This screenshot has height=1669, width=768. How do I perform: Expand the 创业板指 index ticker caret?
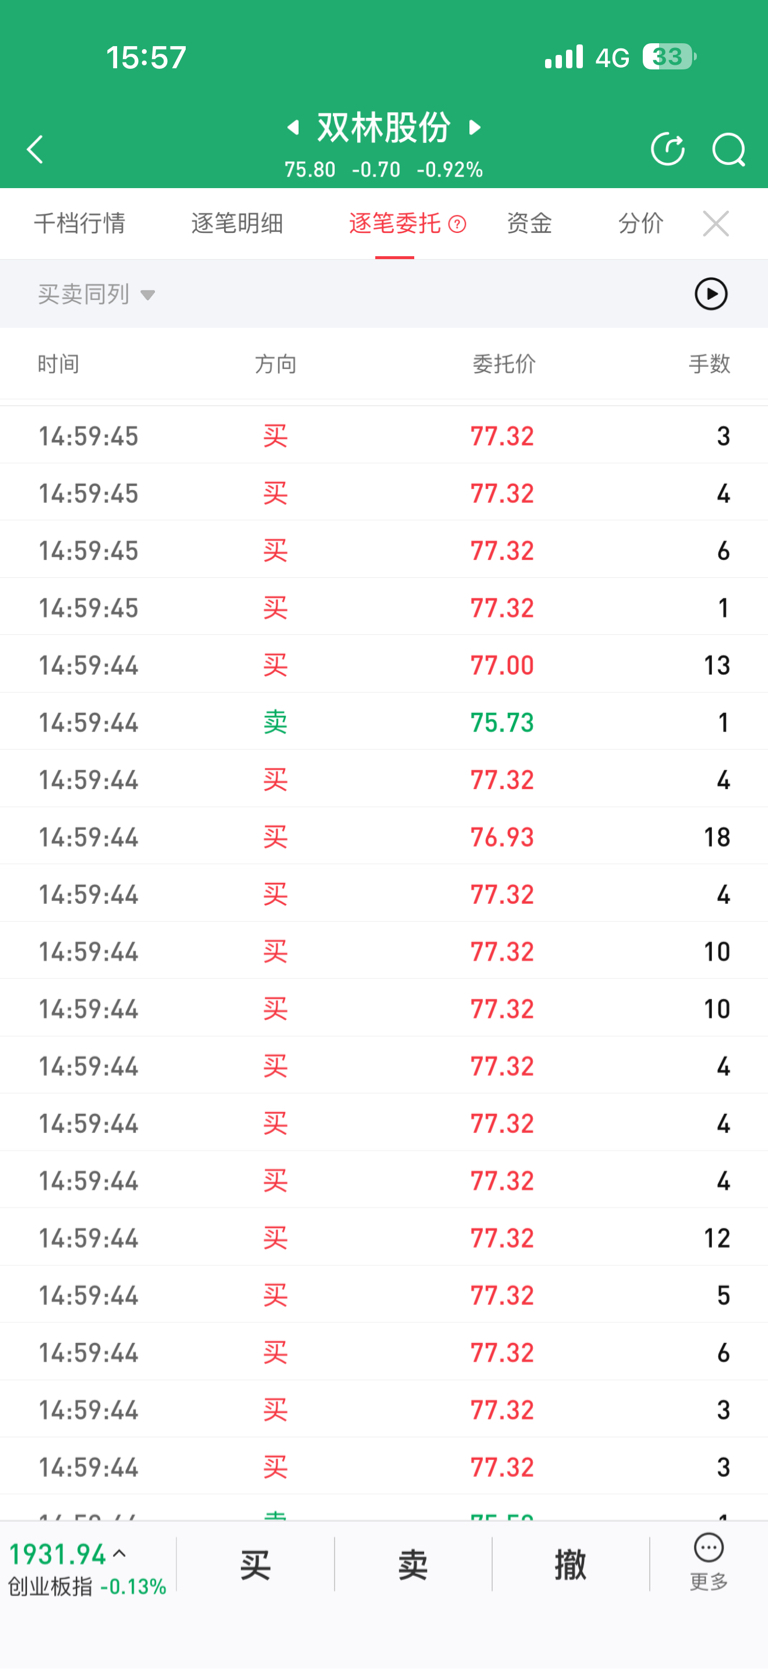[120, 1553]
